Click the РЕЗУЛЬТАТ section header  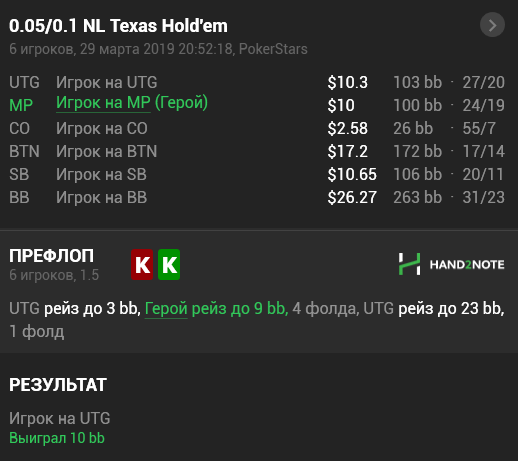pyautogui.click(x=58, y=385)
